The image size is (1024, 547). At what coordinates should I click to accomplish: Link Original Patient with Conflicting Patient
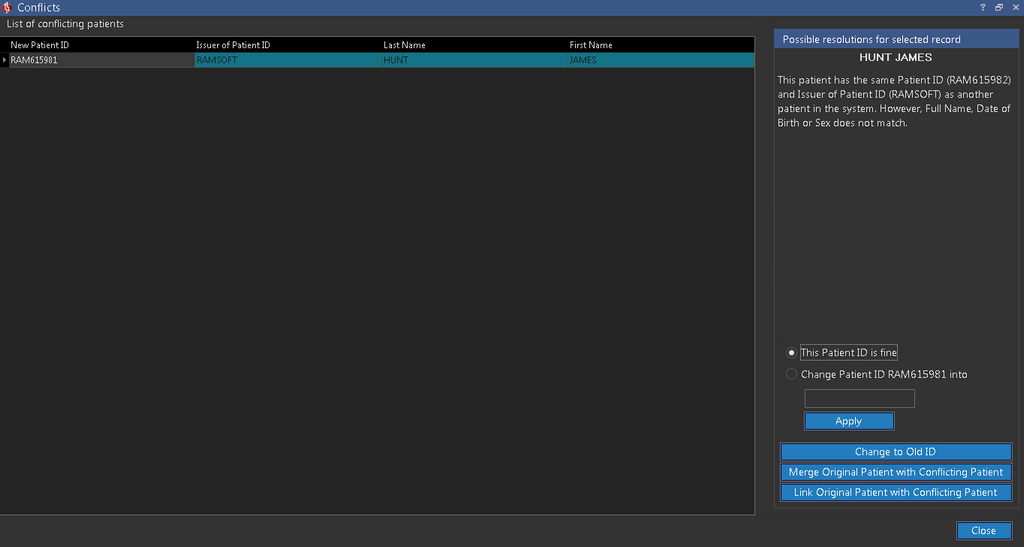click(895, 492)
